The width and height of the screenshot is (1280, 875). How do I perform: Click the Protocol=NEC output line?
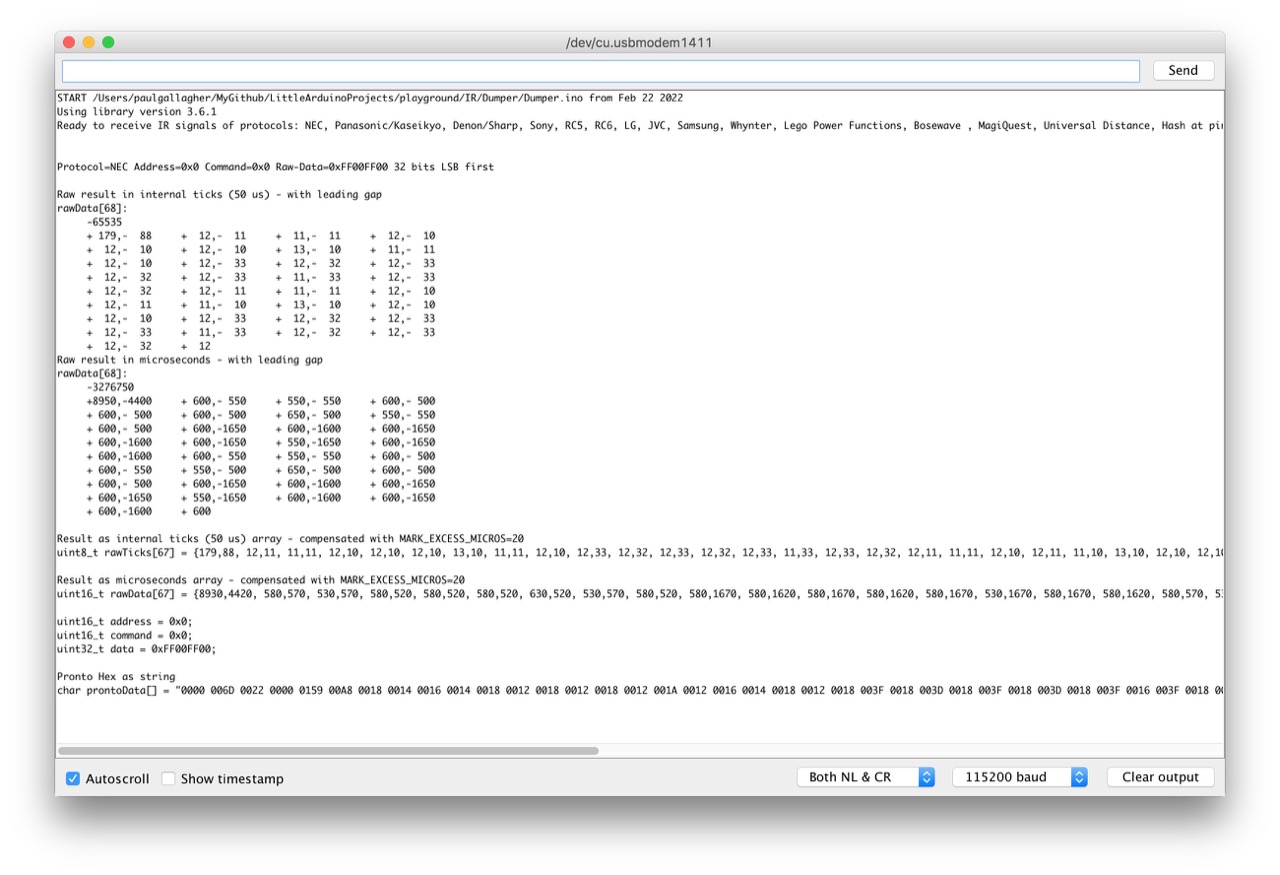pyautogui.click(x=275, y=167)
